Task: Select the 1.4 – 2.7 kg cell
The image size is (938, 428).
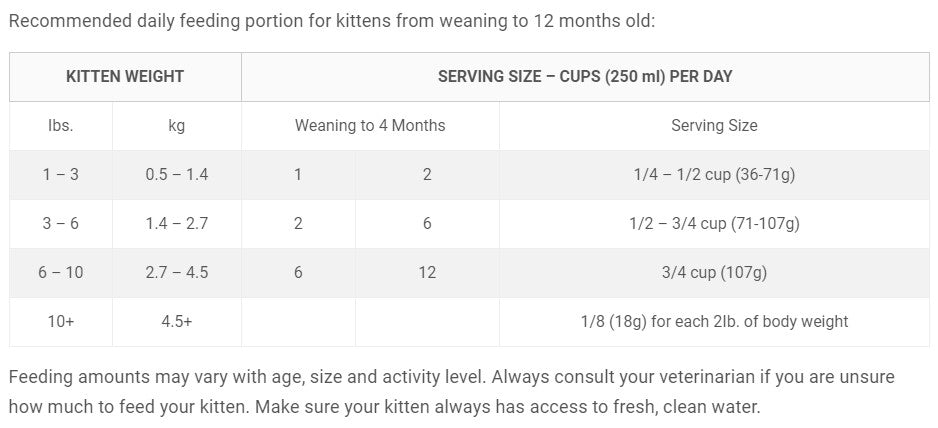Action: tap(177, 224)
